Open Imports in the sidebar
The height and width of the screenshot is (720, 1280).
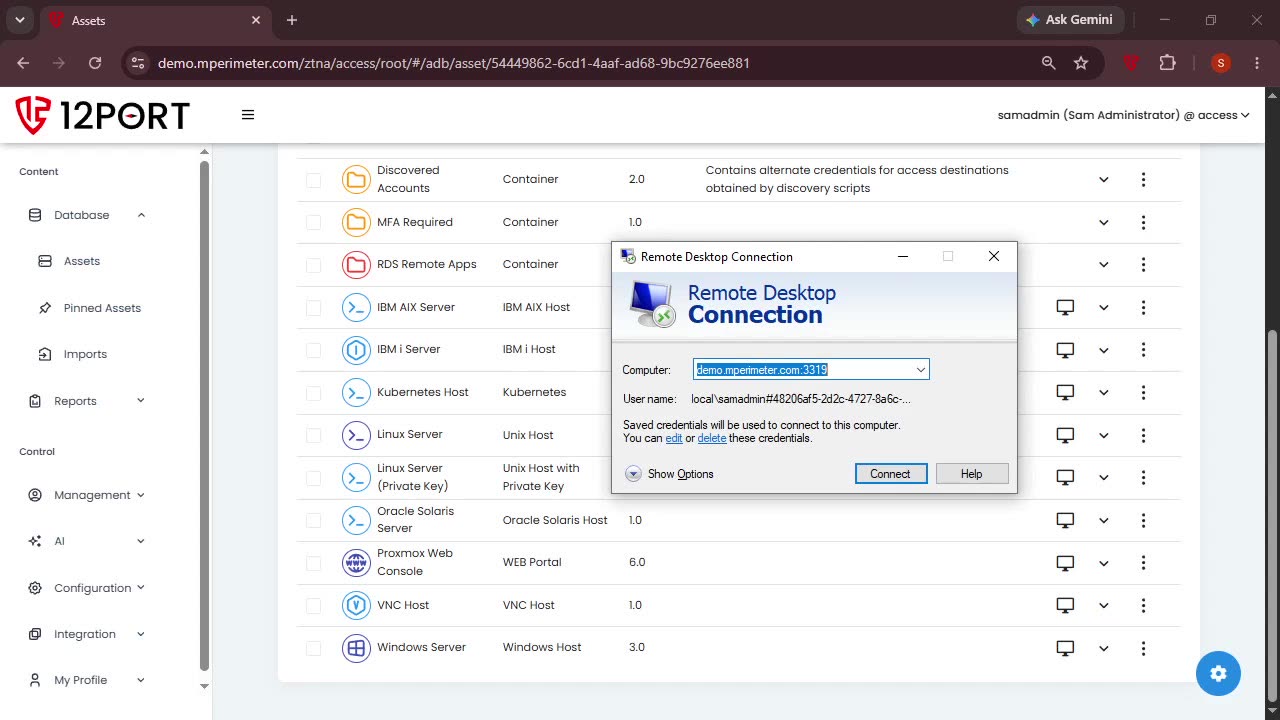tap(85, 354)
